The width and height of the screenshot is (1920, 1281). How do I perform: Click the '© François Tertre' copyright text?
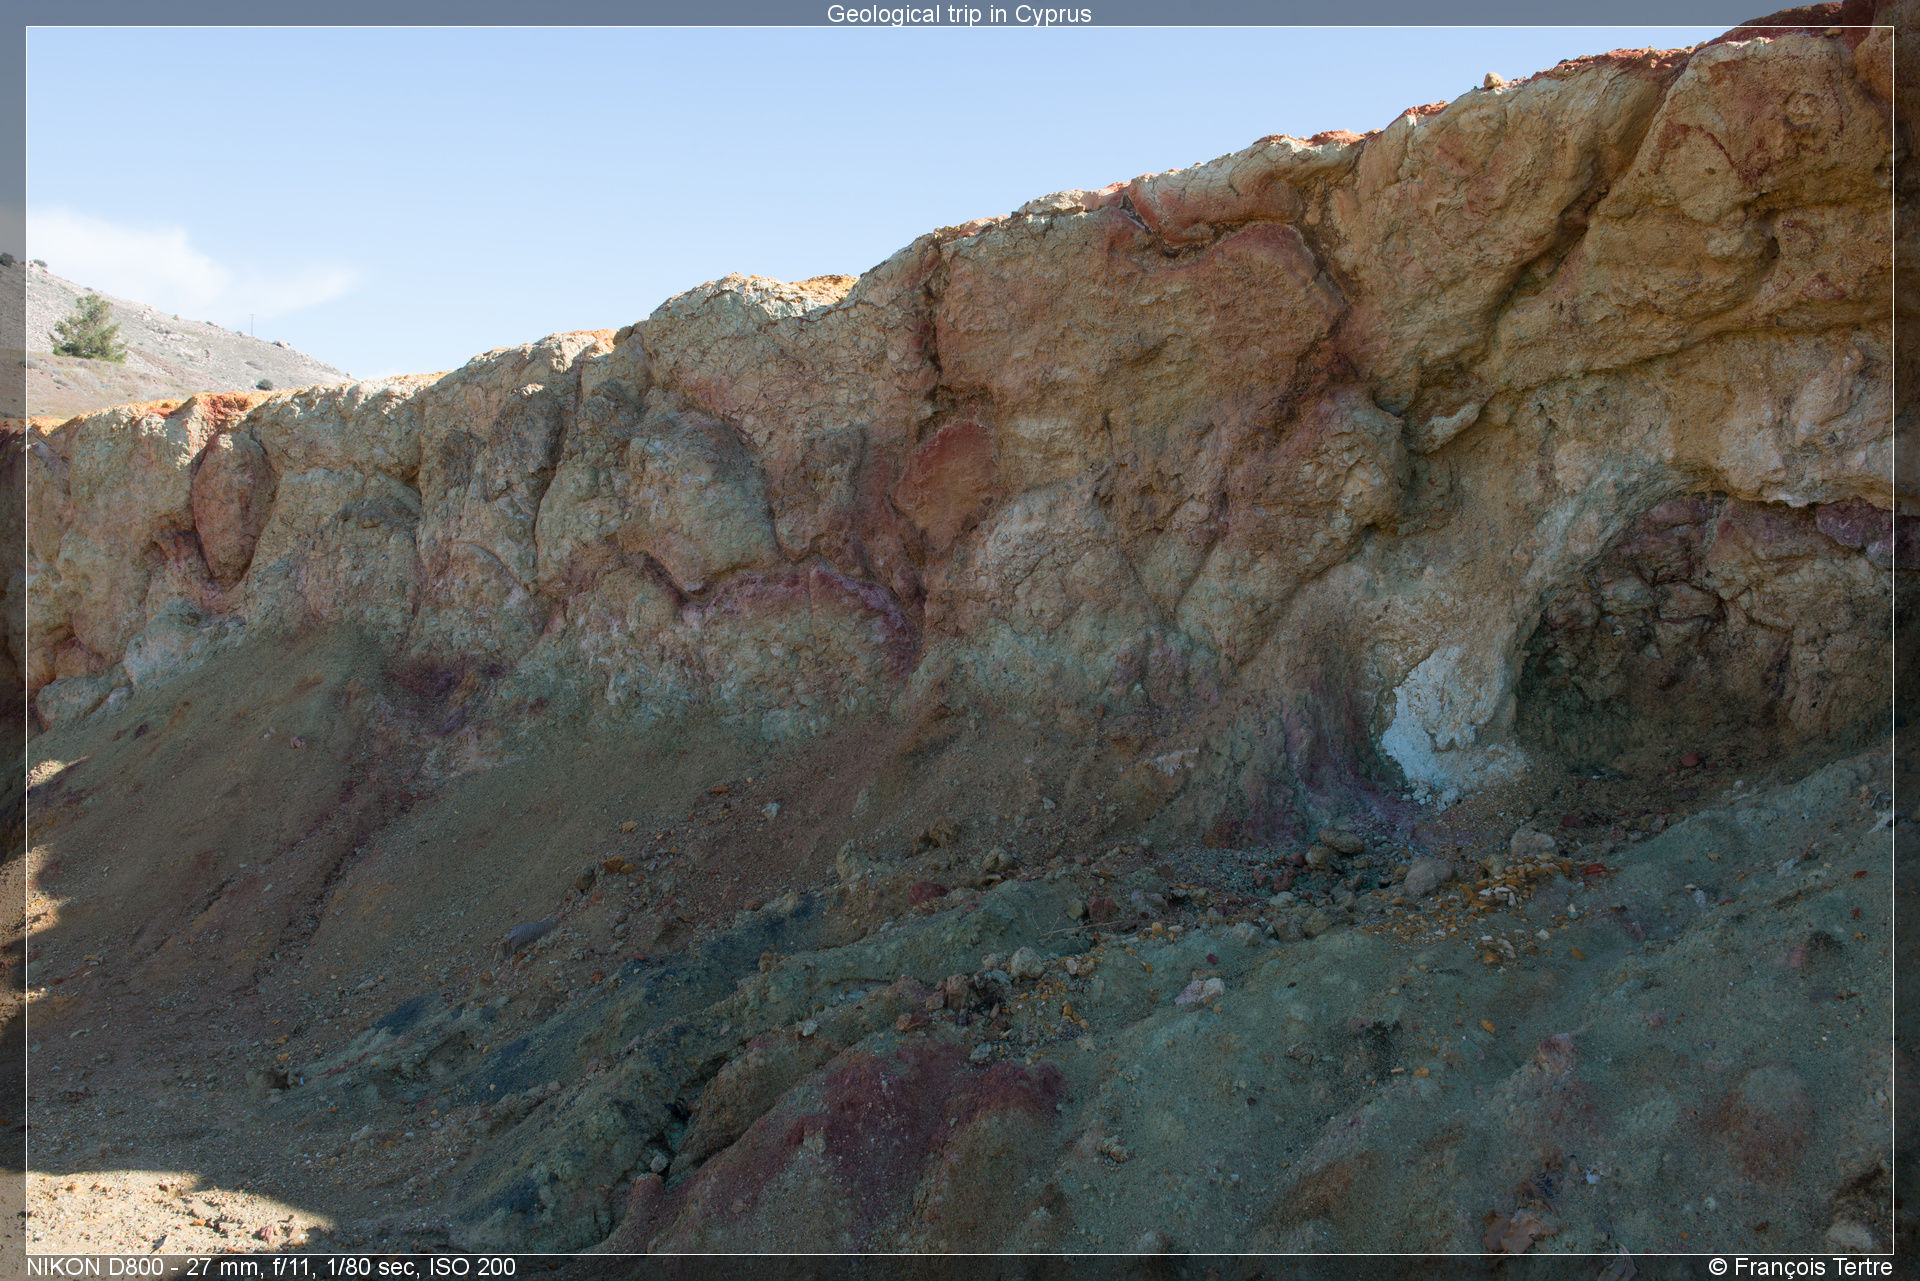(1800, 1267)
